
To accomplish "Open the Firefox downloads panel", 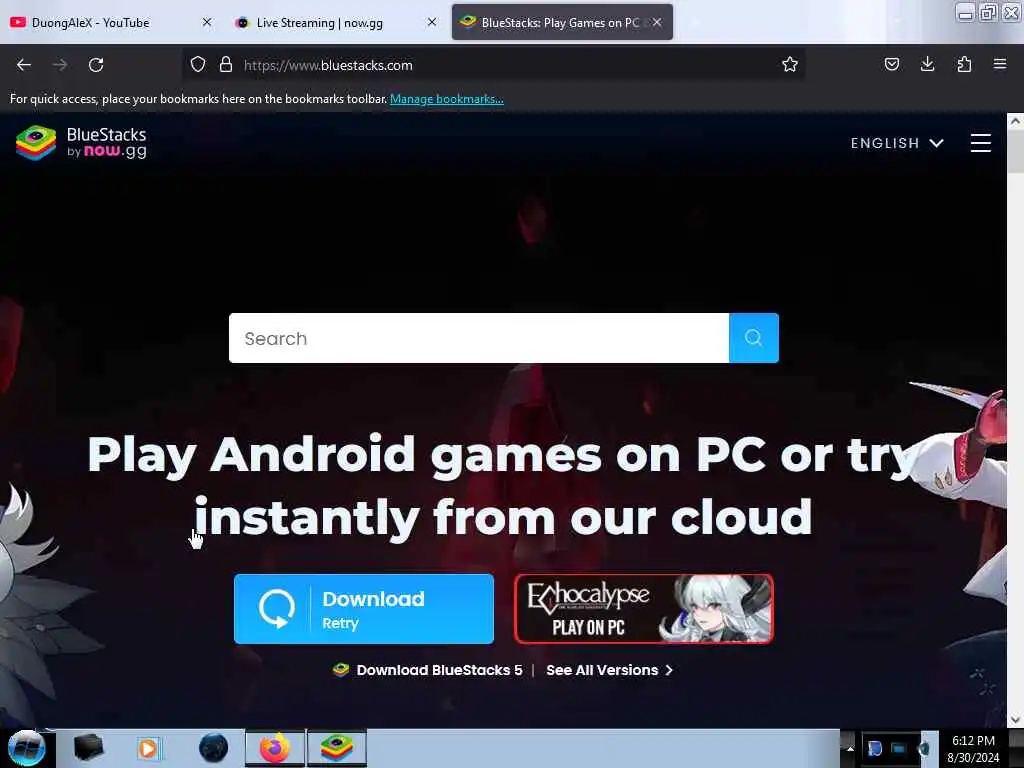I will tap(927, 64).
